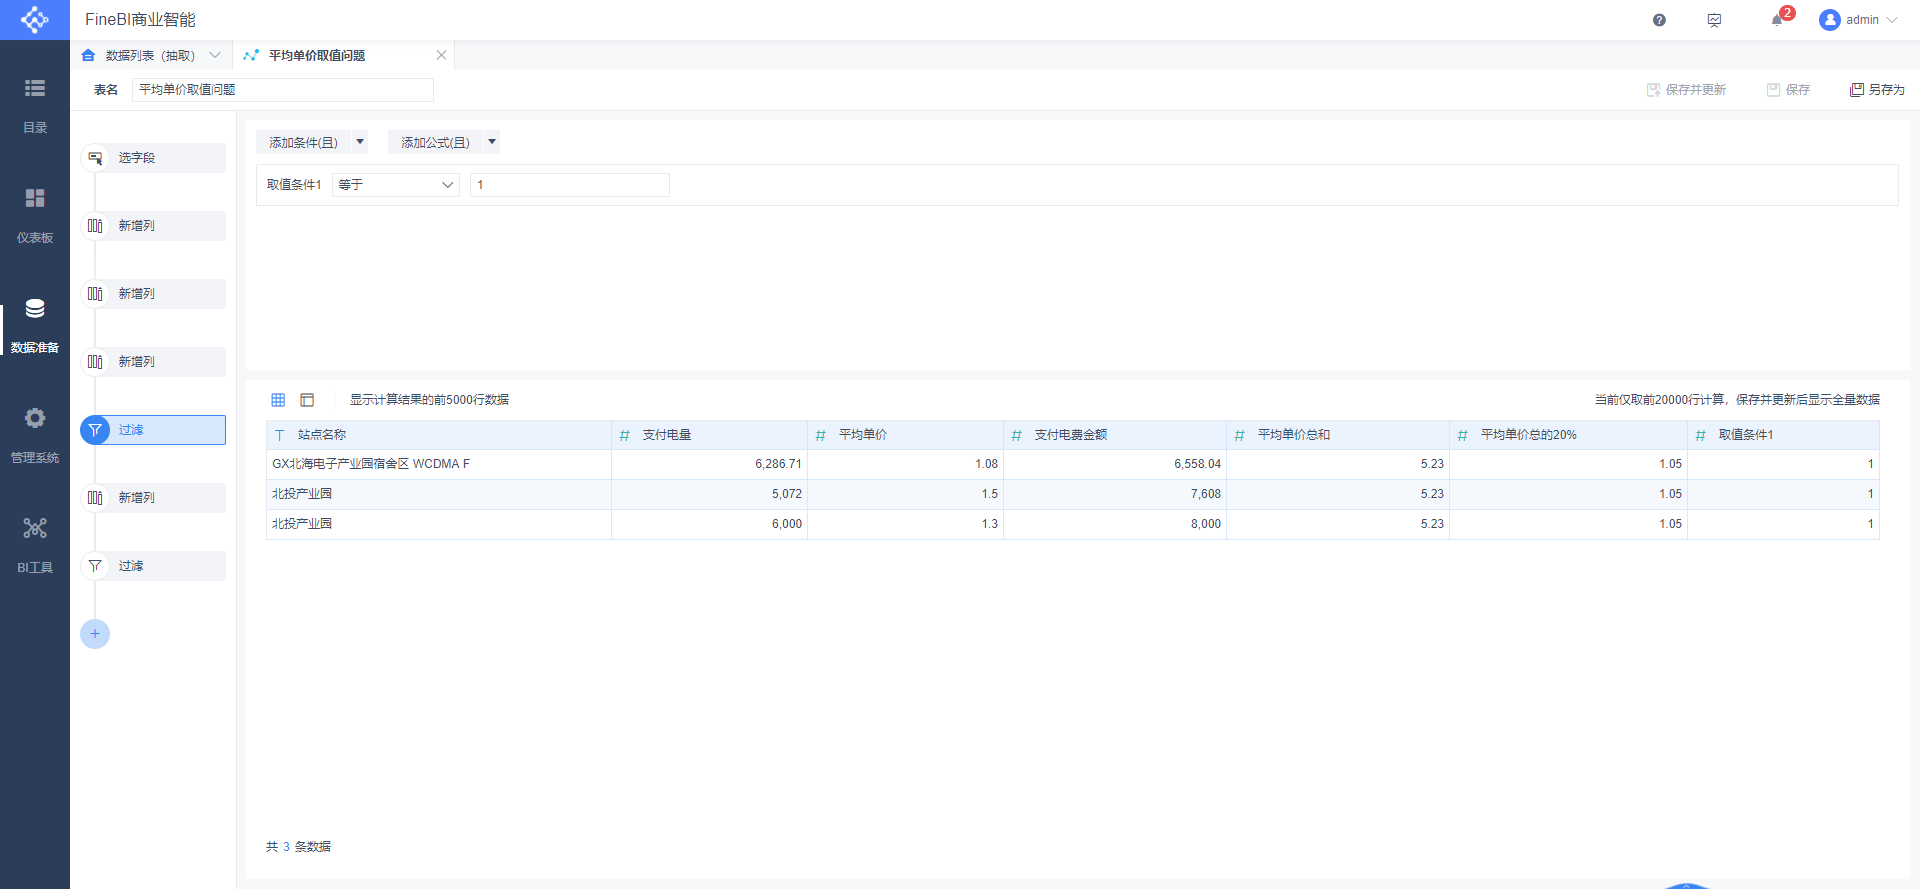
Task: Open the 目录 directory sidebar icon
Action: [35, 88]
